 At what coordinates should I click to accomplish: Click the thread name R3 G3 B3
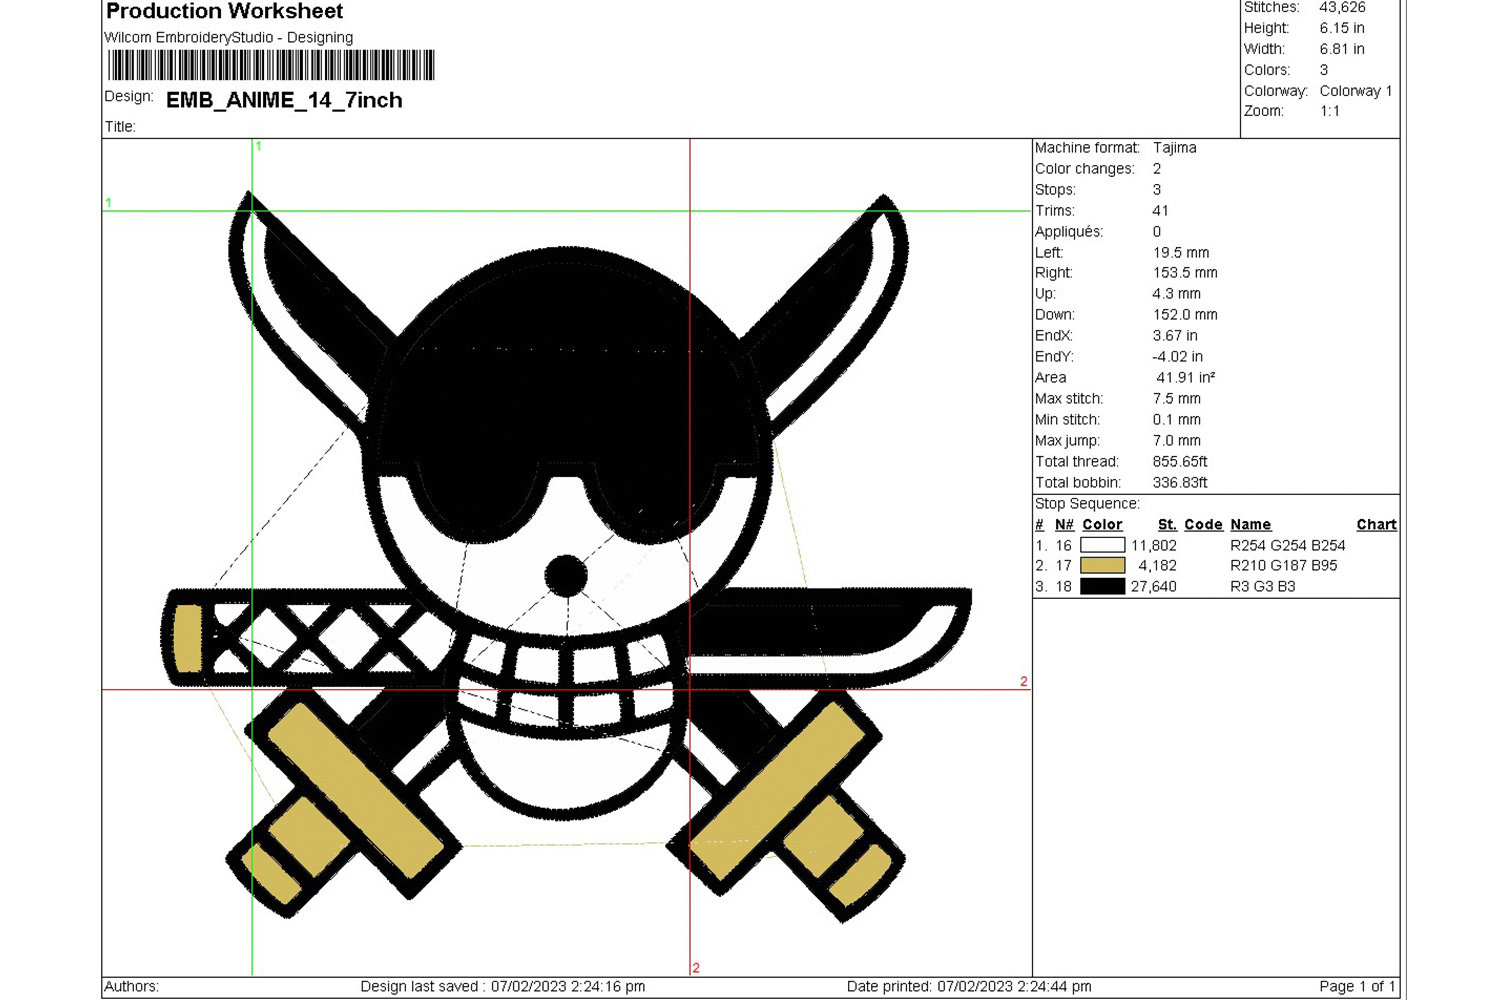pos(1263,586)
